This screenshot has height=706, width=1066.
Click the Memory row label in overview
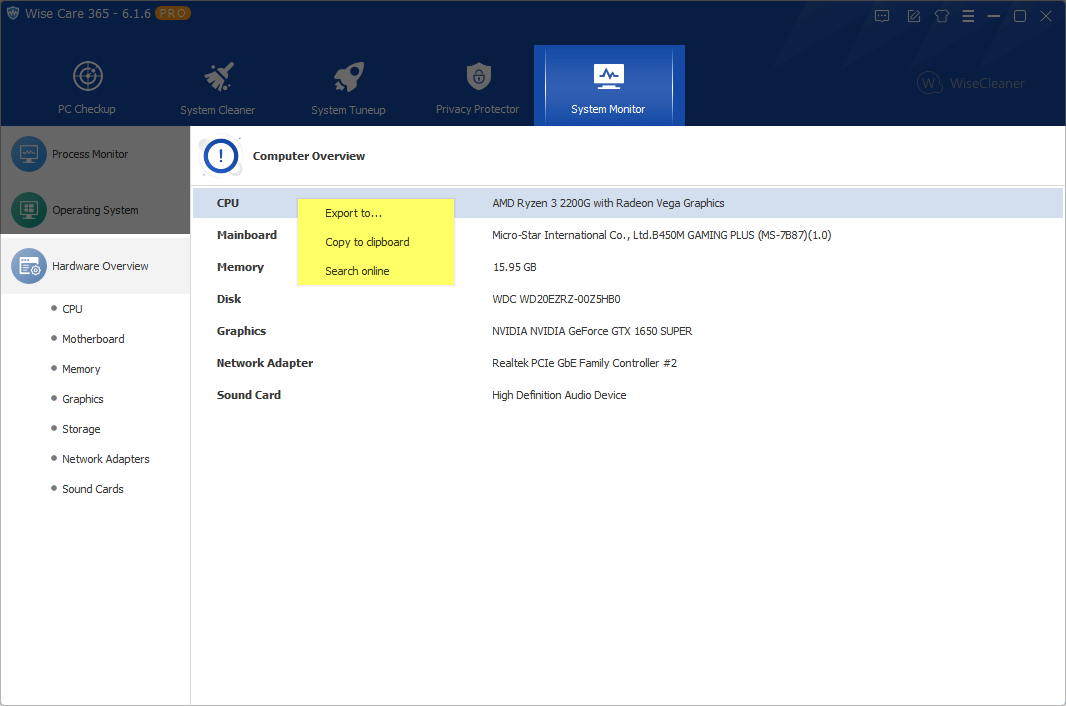[240, 267]
